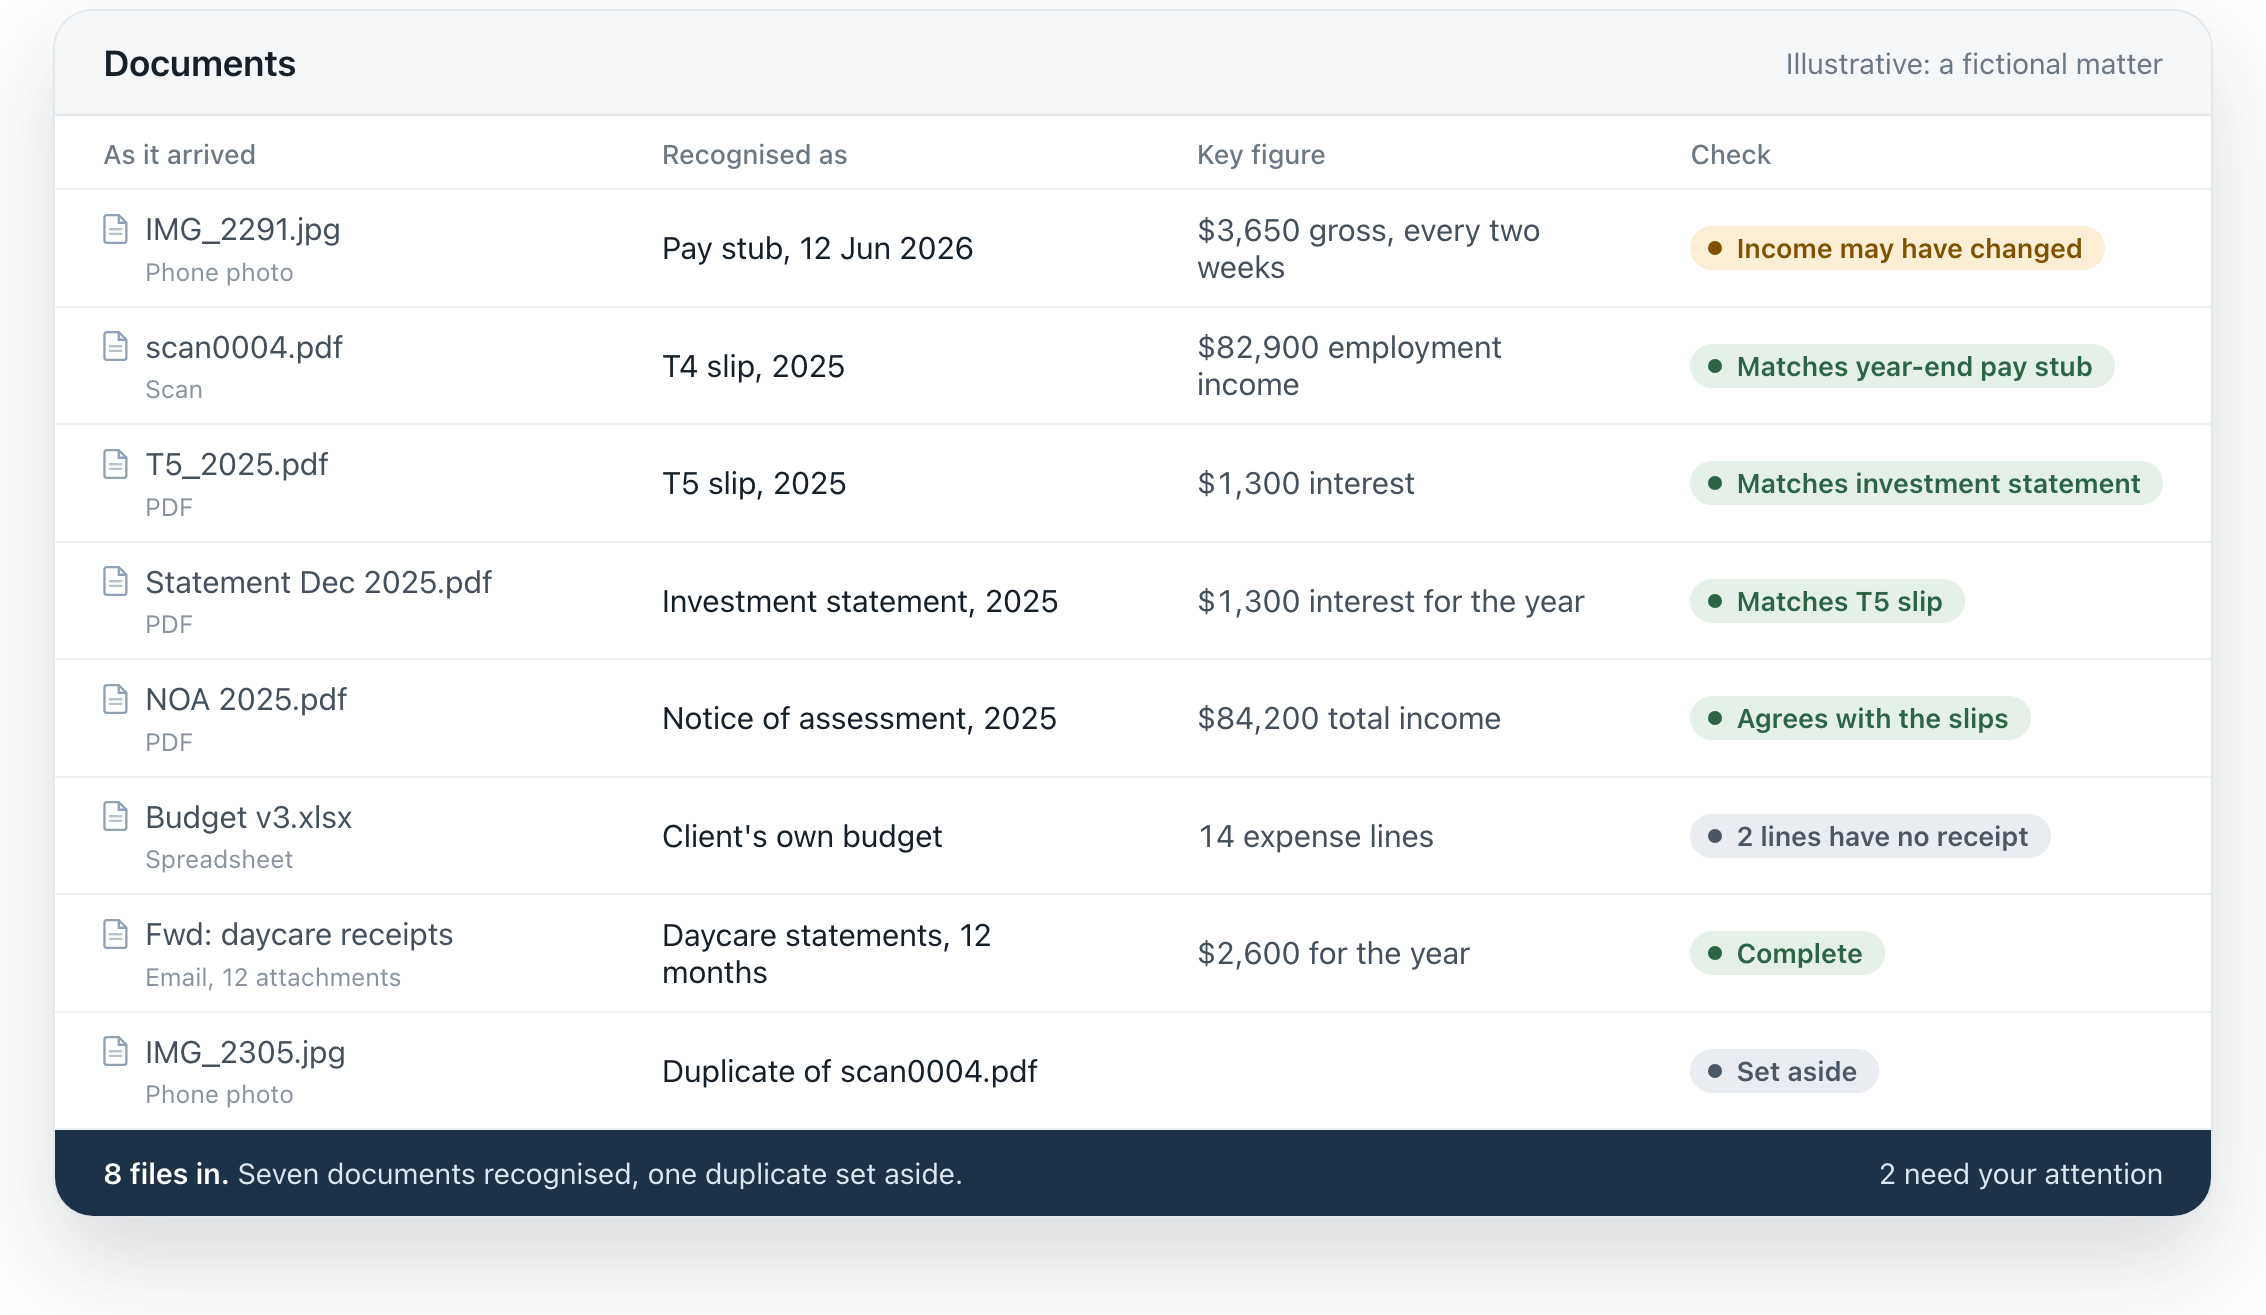Select 'Budget v3.xlsx' file name
The width and height of the screenshot is (2266, 1315).
pos(249,817)
